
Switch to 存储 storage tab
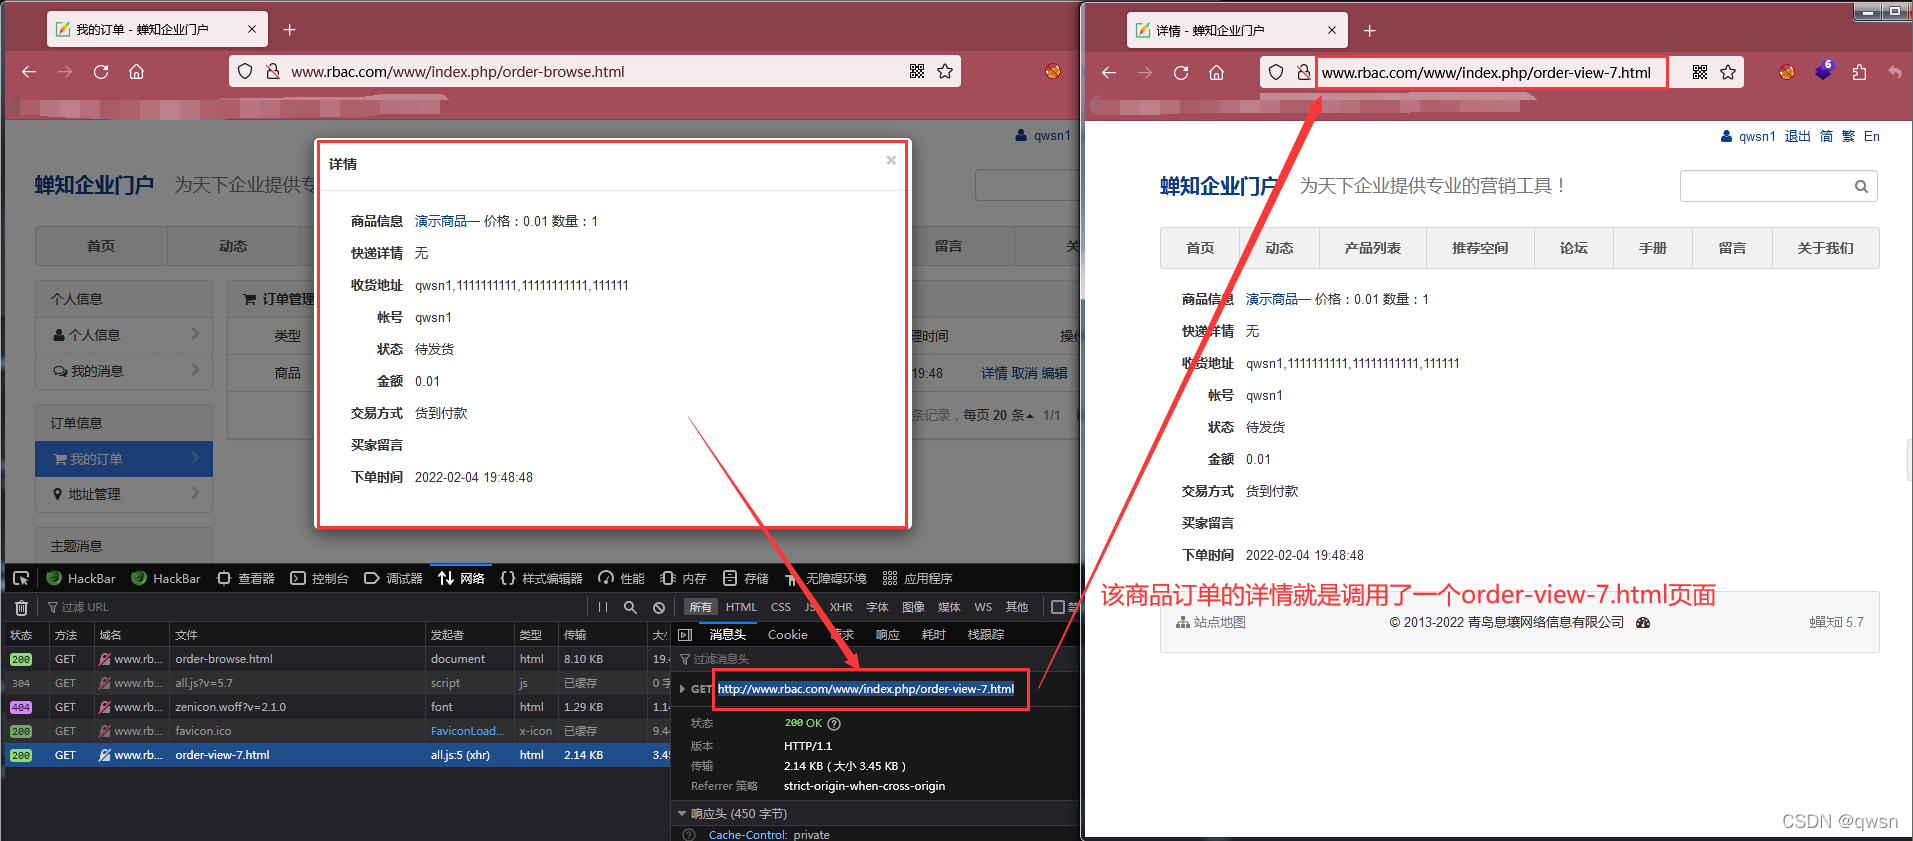(x=746, y=578)
